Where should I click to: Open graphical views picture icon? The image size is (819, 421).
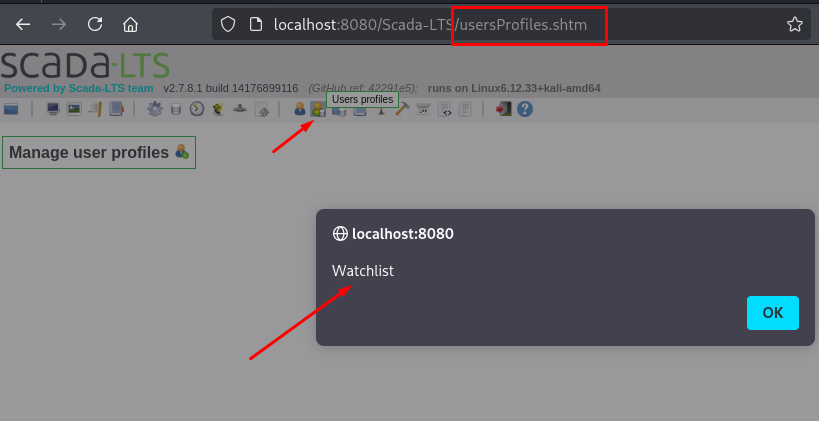coord(74,109)
